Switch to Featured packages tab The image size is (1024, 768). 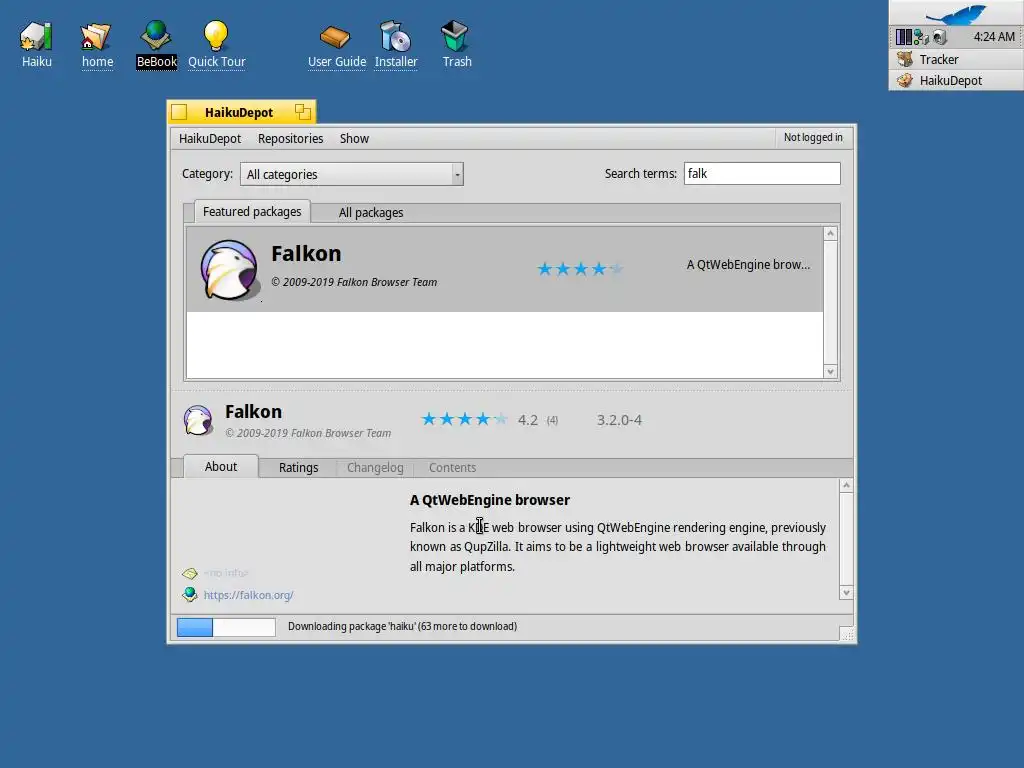[252, 212]
